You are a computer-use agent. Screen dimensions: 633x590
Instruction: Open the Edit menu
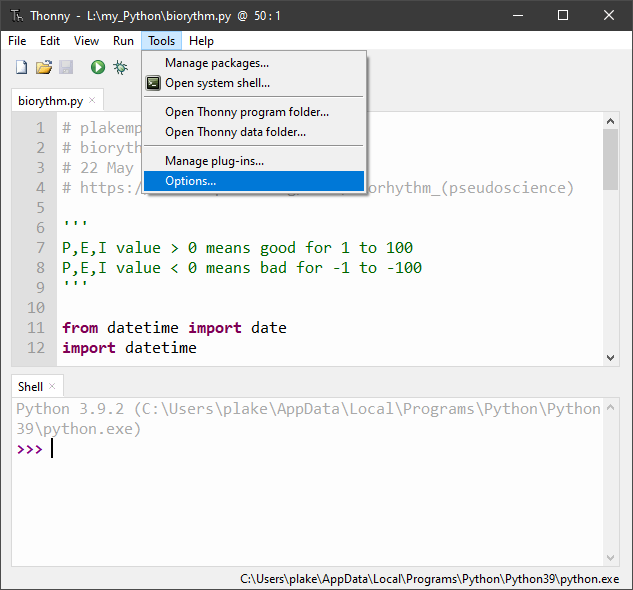50,41
